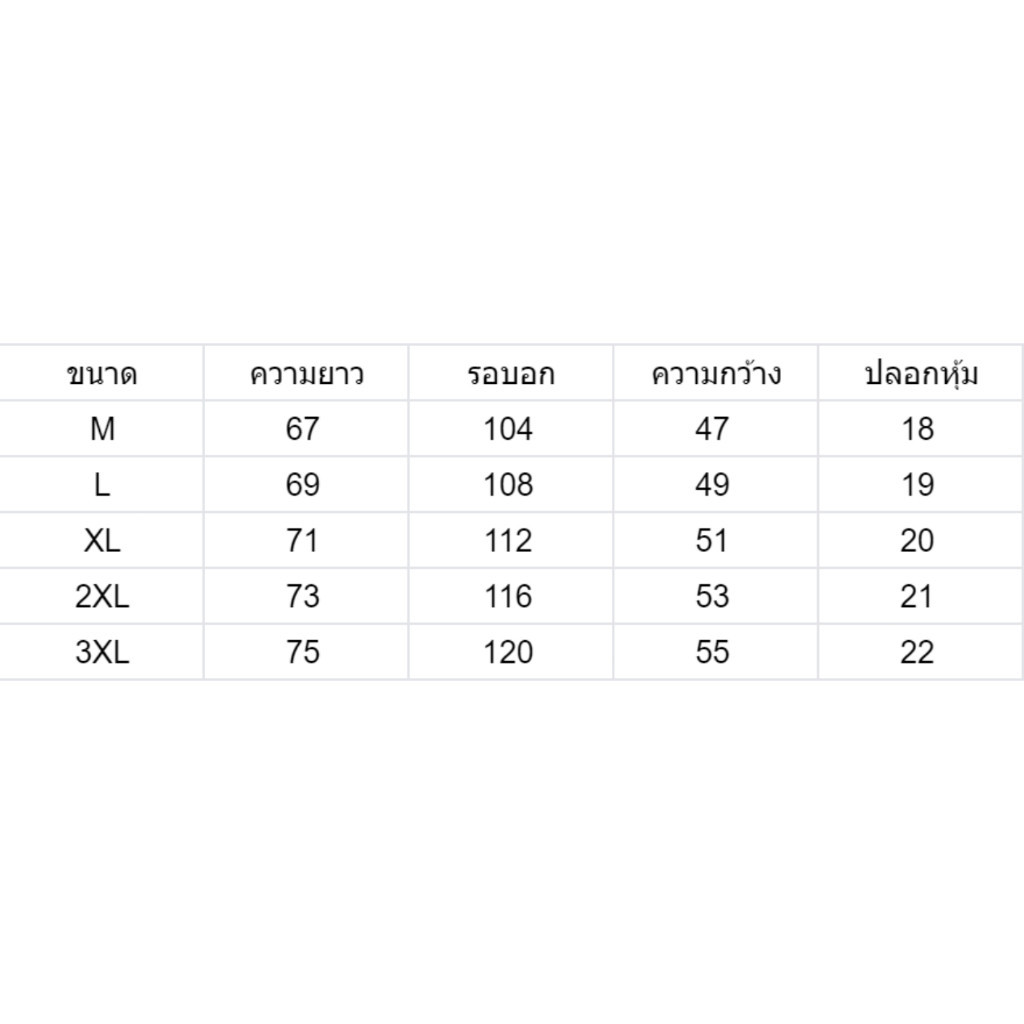Click the รอบอก column header
This screenshot has height=1024, width=1024.
[511, 373]
